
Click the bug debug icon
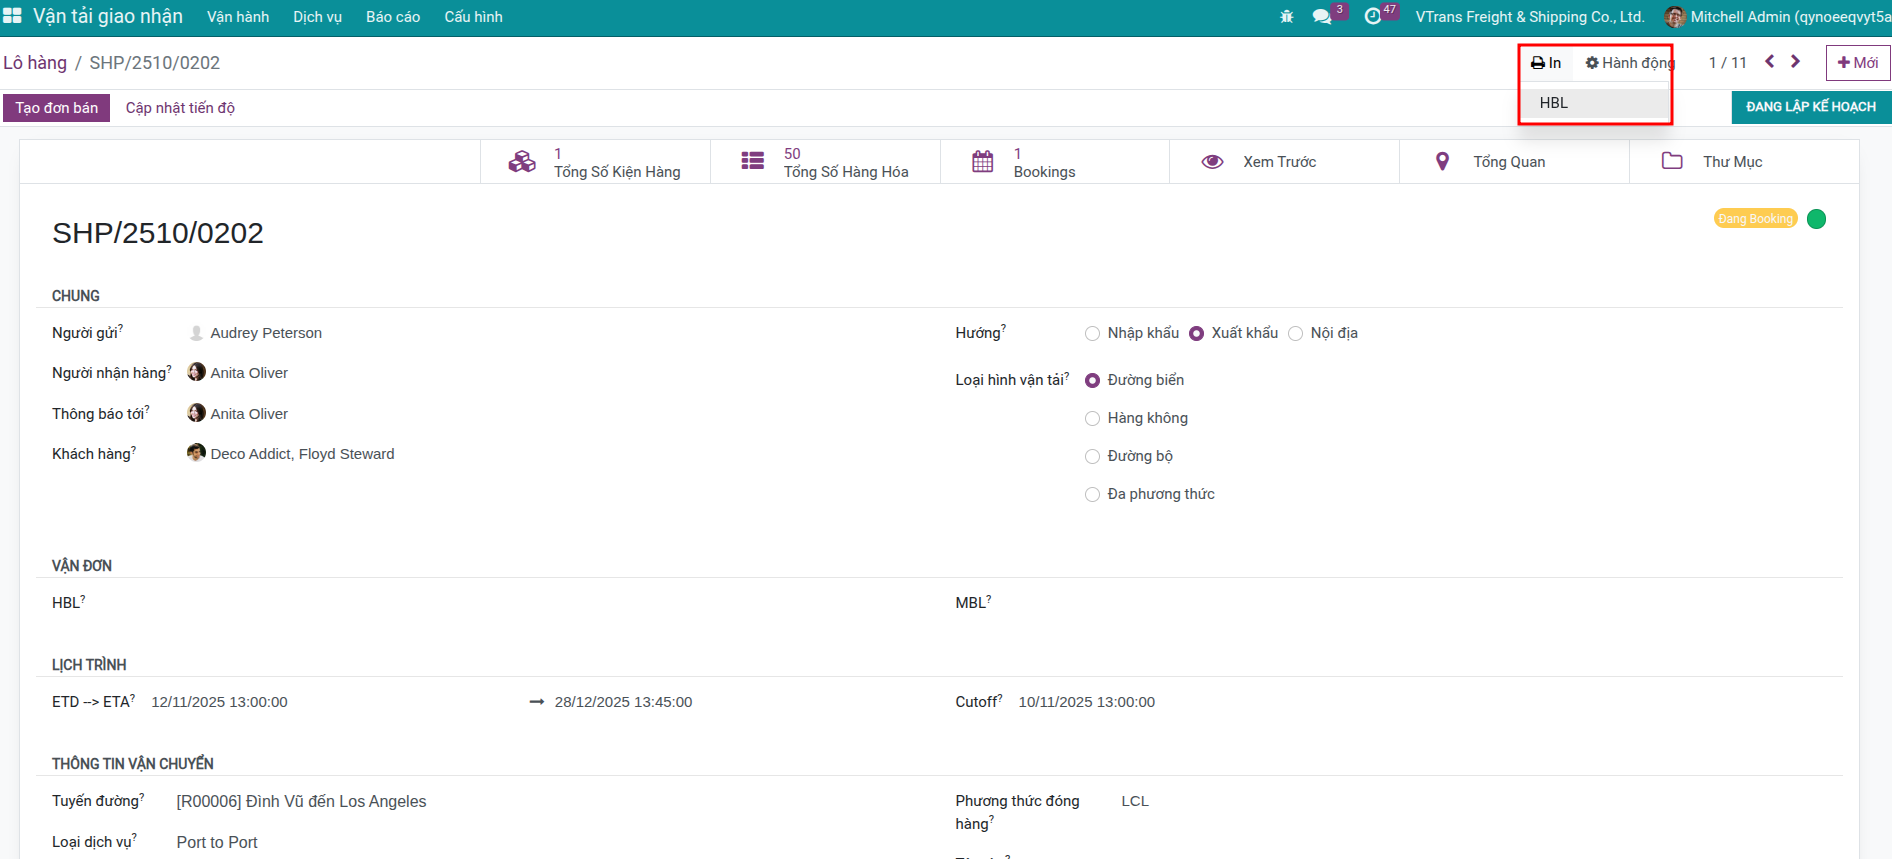(1286, 17)
